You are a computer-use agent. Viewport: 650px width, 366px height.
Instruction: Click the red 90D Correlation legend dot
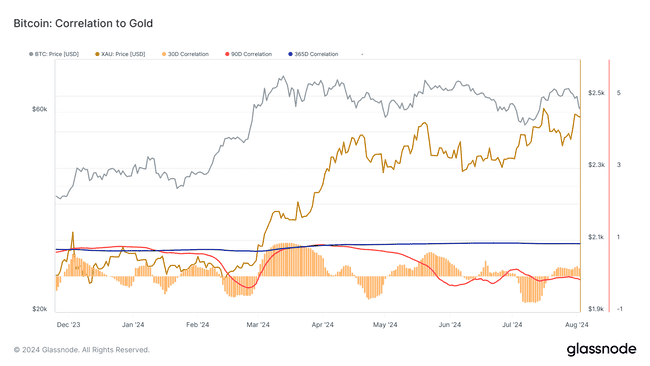click(x=227, y=54)
